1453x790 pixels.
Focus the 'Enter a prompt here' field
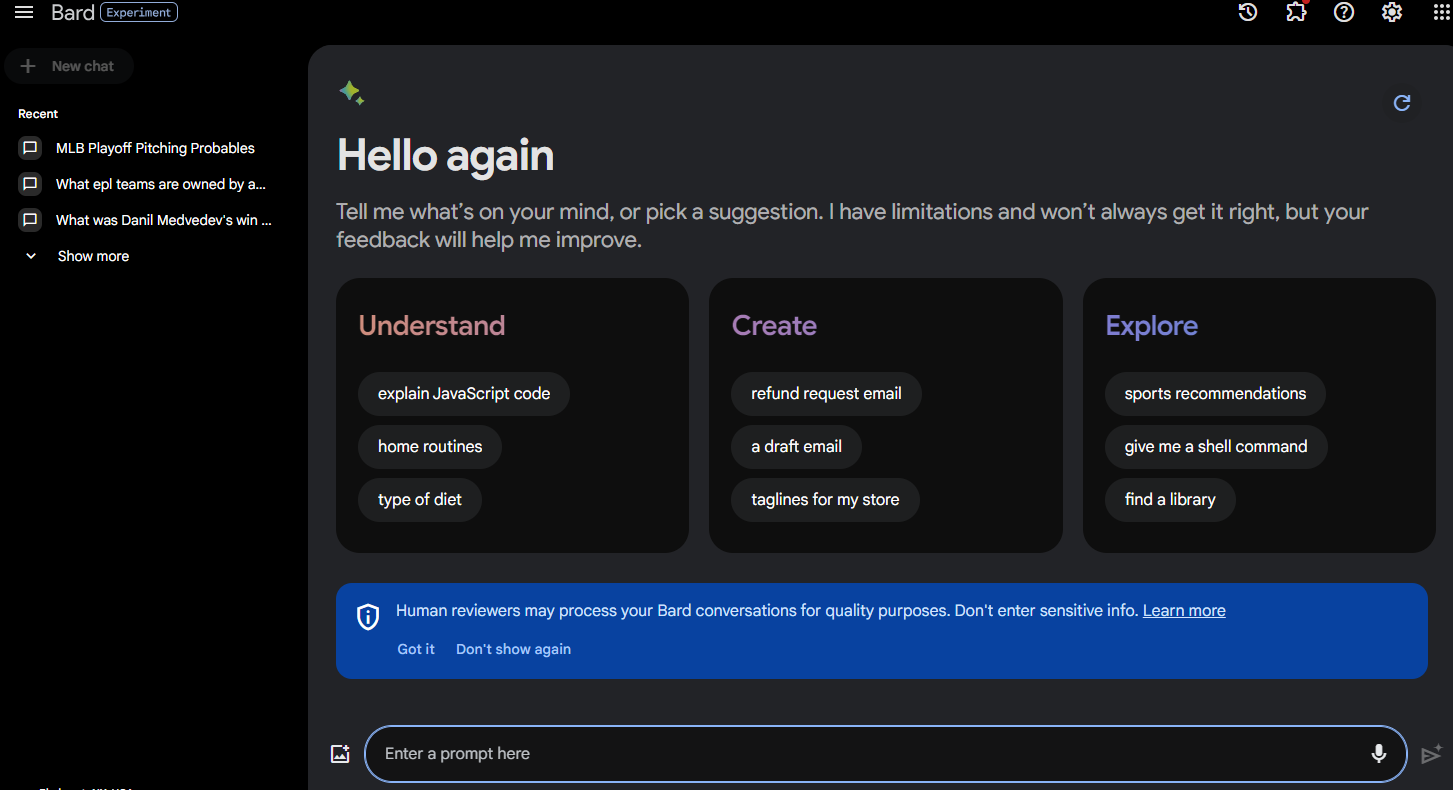pos(885,754)
